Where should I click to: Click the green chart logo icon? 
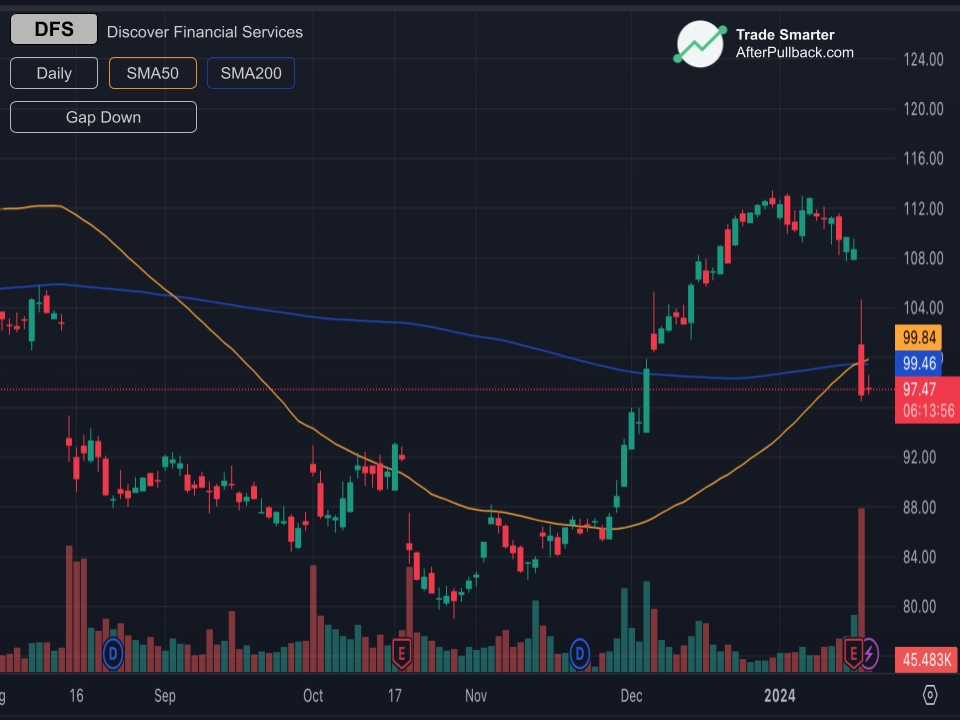(x=700, y=43)
